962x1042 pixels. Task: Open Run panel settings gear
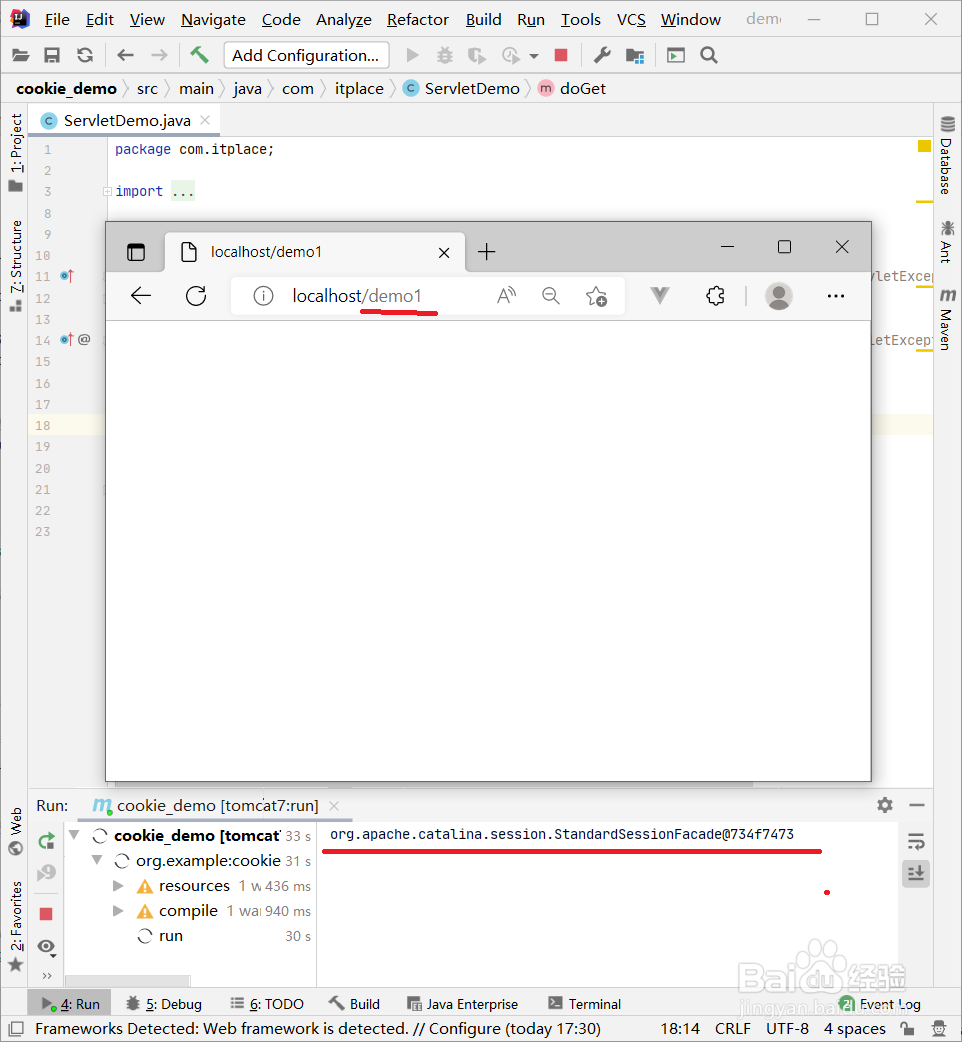pos(885,805)
